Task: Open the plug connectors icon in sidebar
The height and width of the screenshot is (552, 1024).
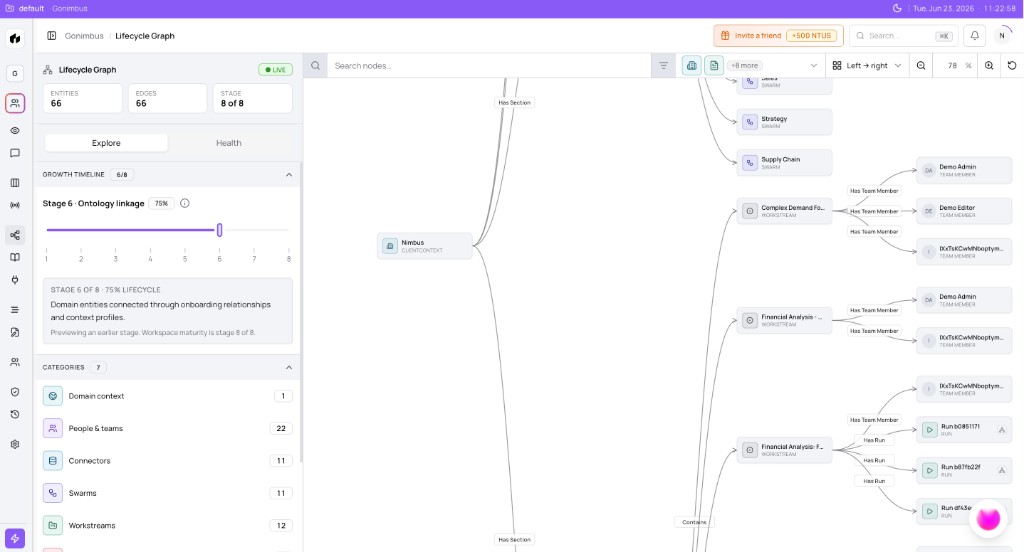Action: click(15, 280)
